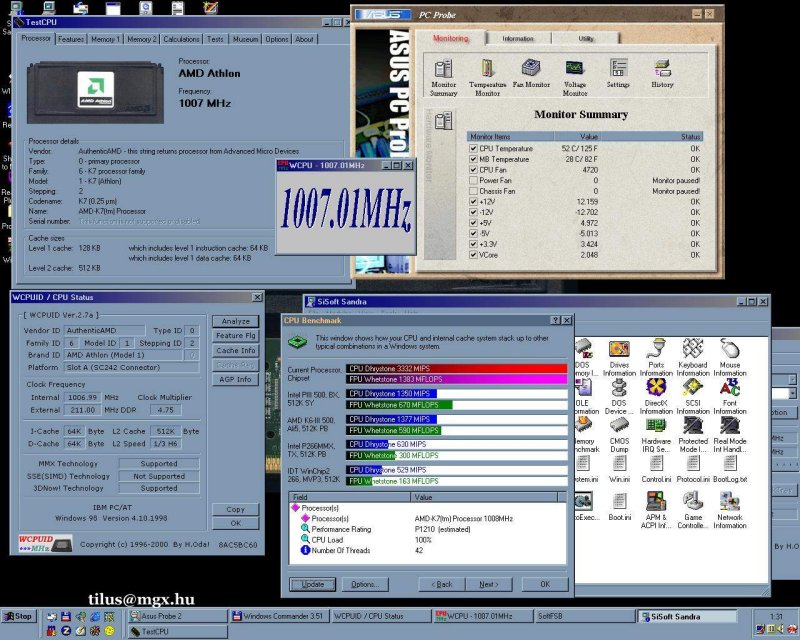Toggle the VCore monitor checkbox
This screenshot has height=640, width=800.
click(473, 255)
